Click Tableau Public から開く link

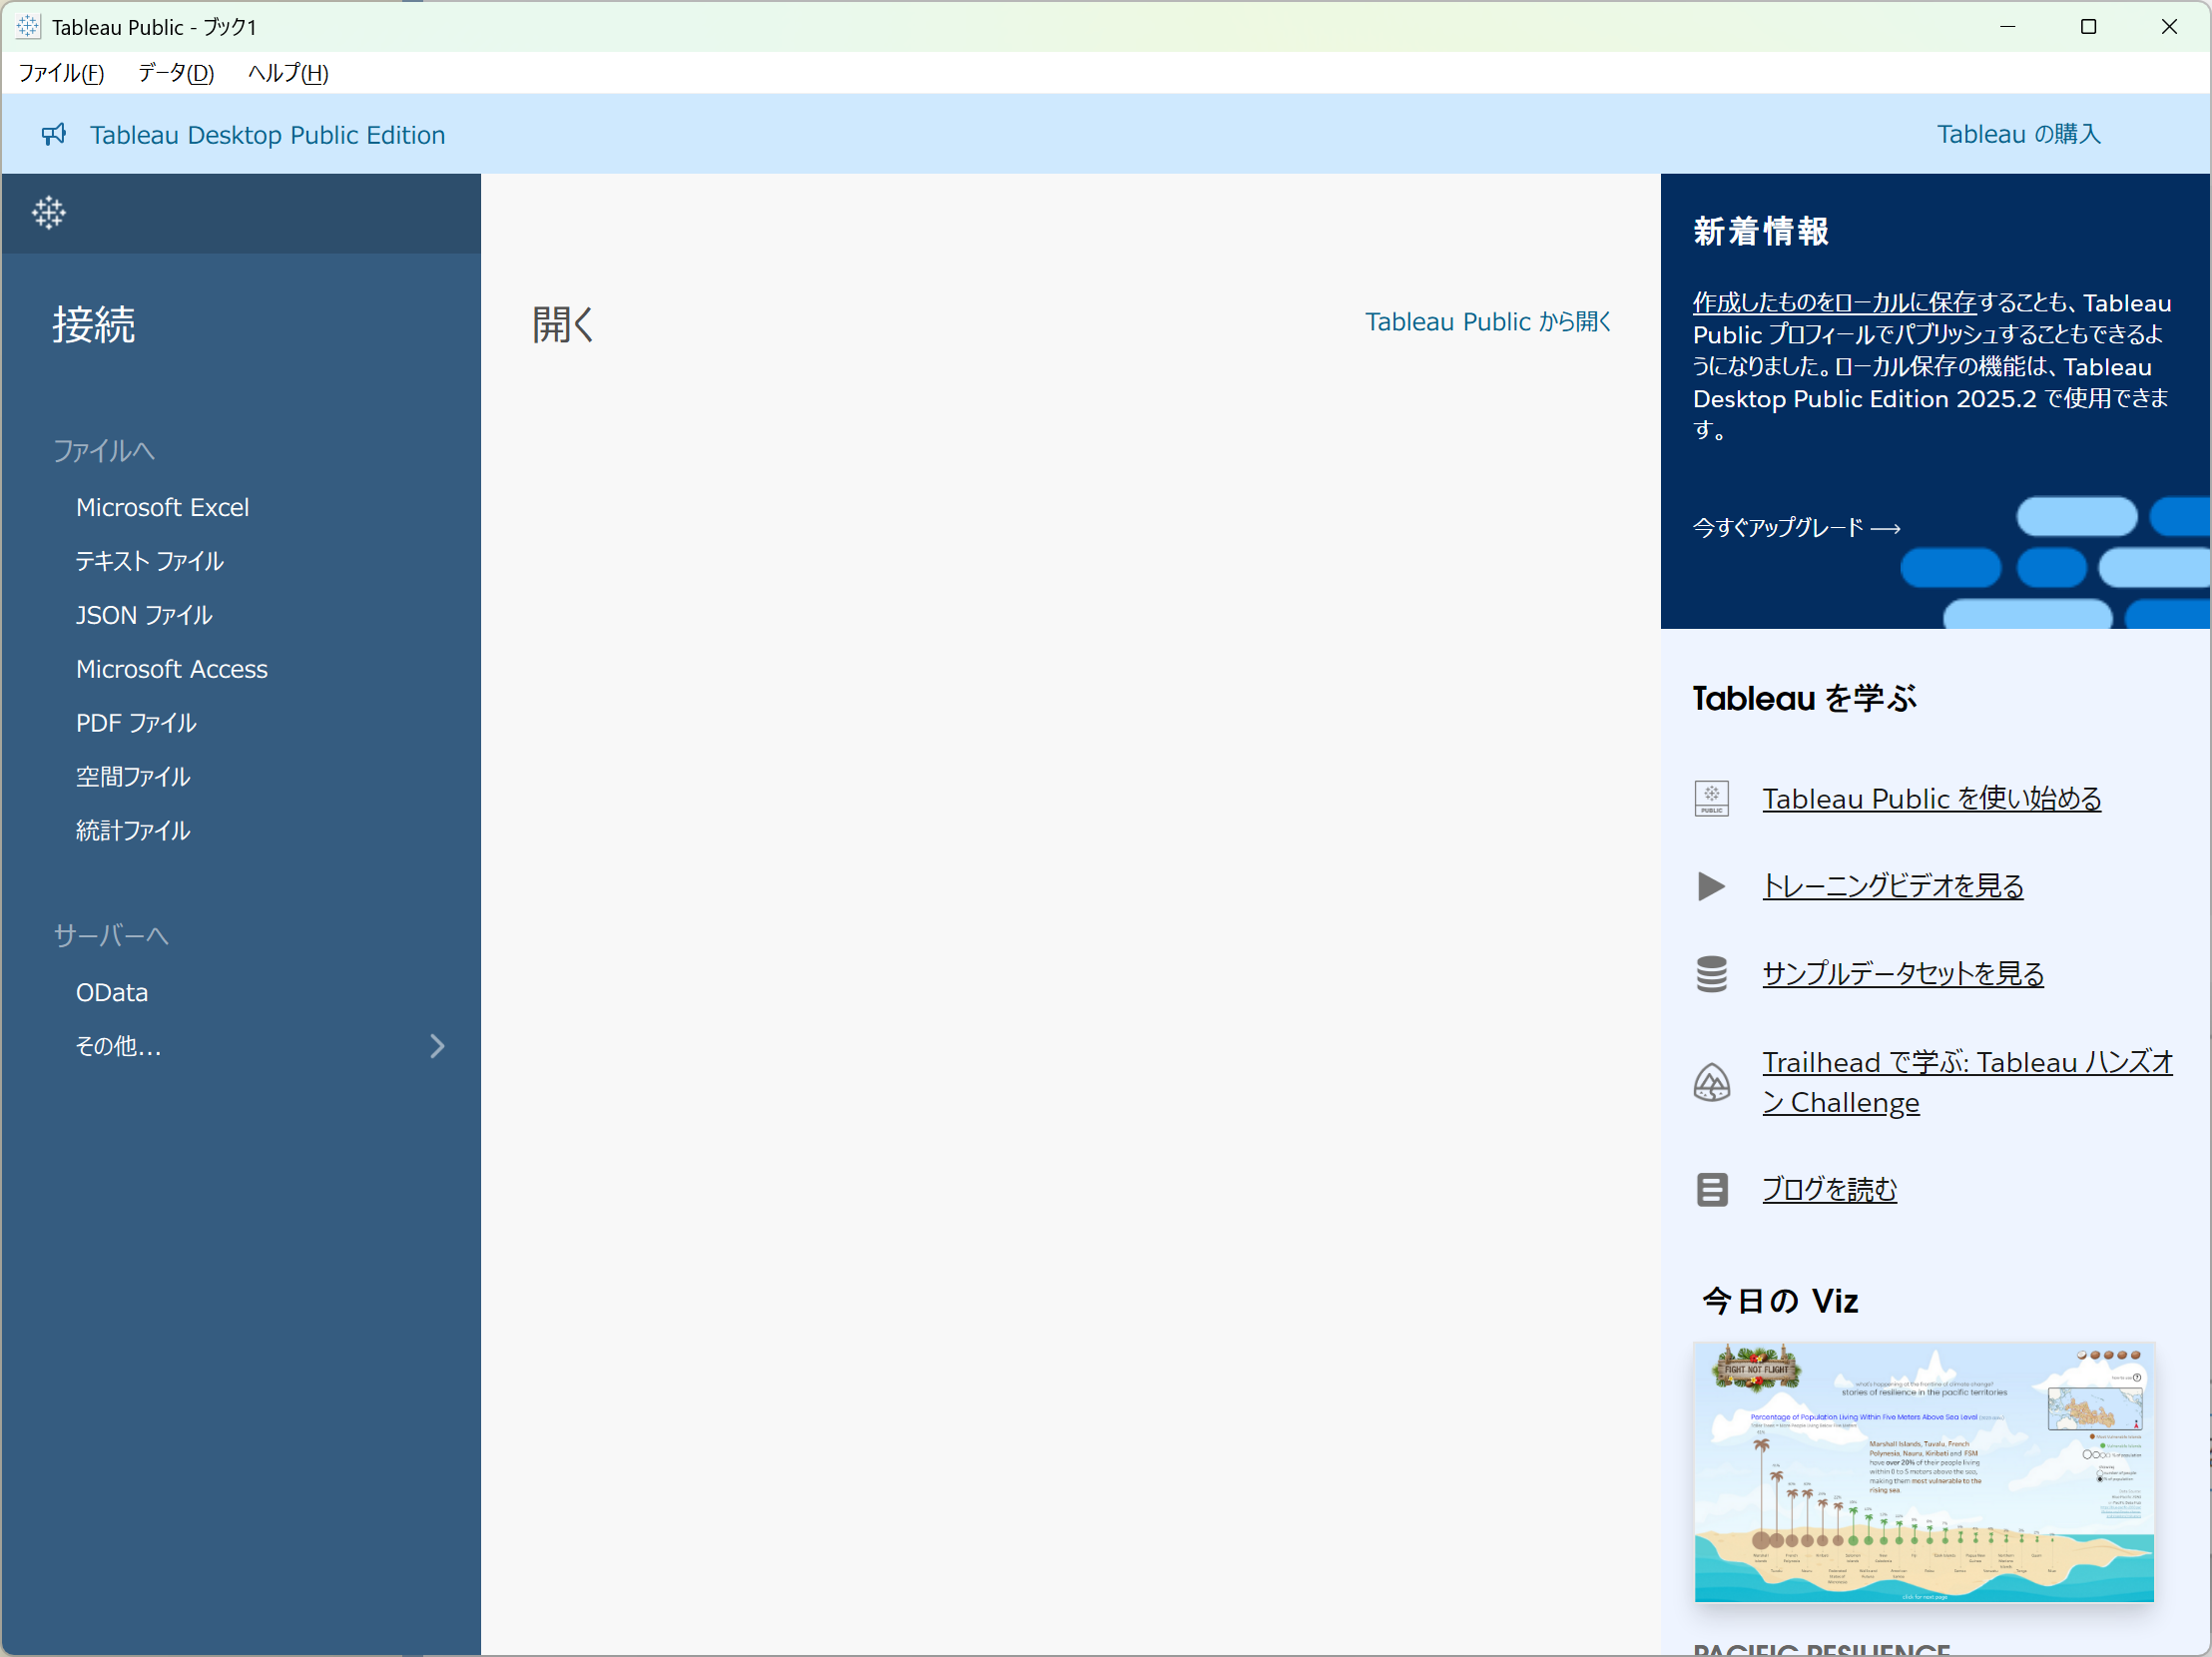tap(1487, 322)
